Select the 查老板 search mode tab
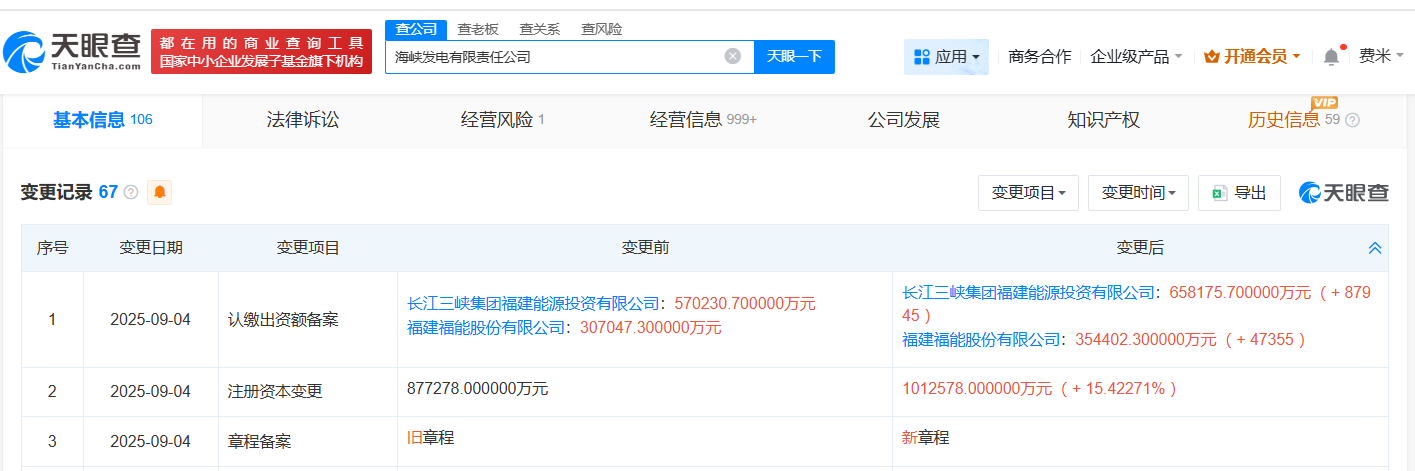The height and width of the screenshot is (471, 1415). click(478, 29)
